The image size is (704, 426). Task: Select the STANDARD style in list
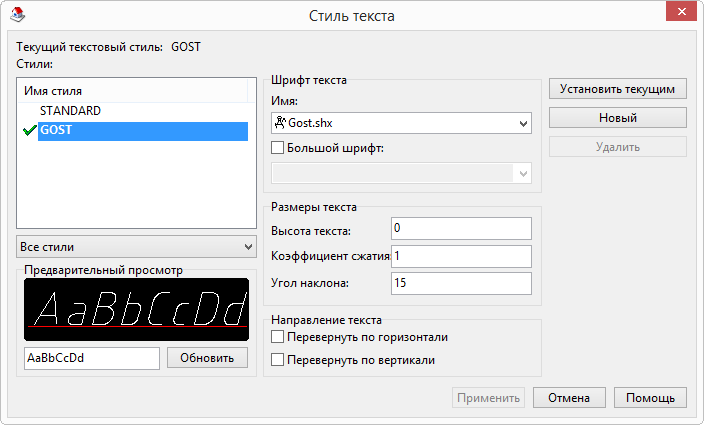[70, 111]
